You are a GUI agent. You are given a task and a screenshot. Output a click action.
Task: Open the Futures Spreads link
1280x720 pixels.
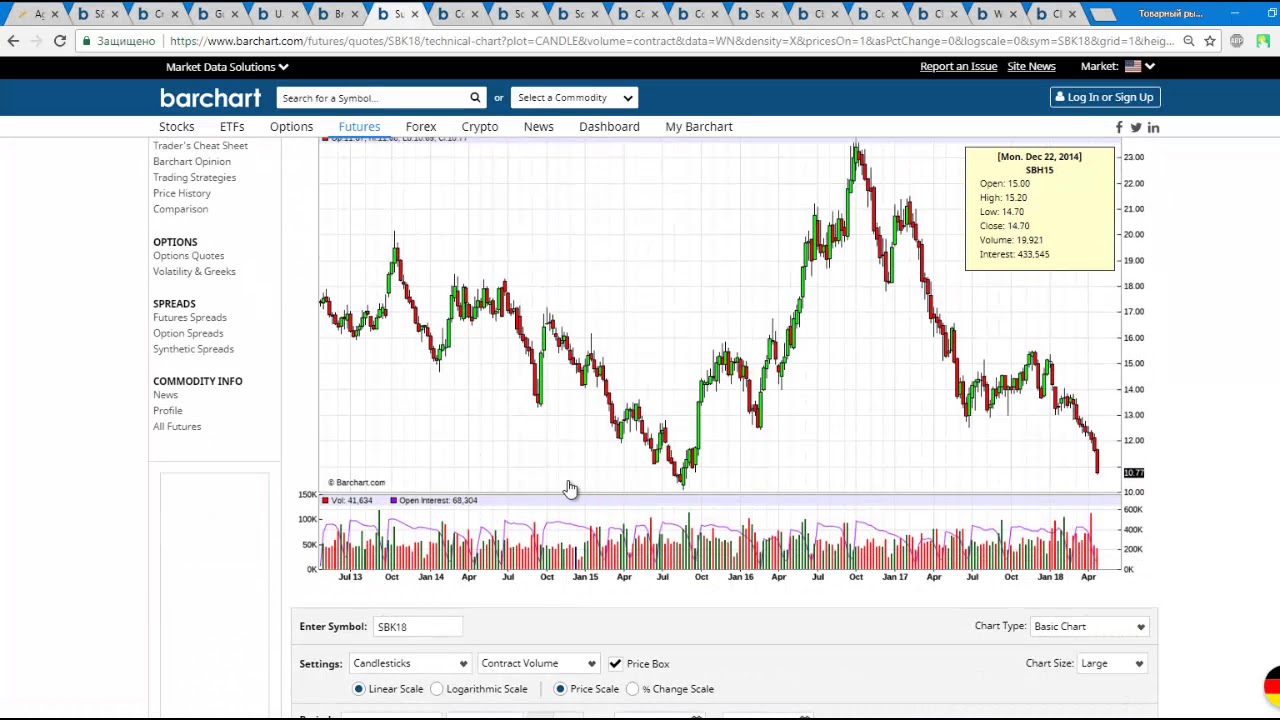190,318
